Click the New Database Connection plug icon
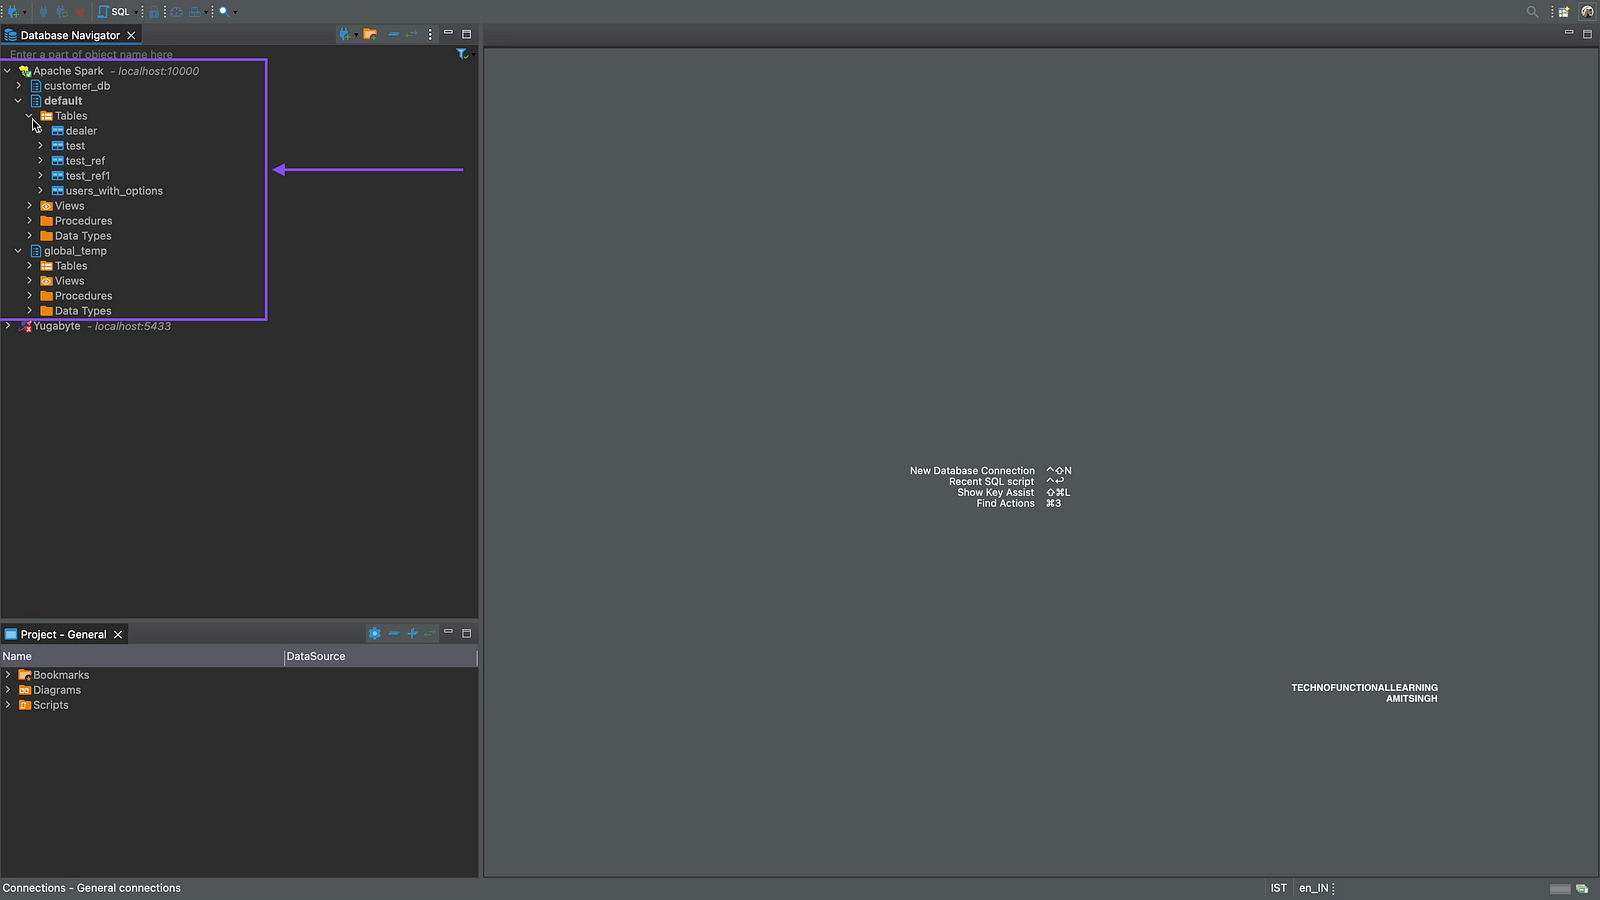The width and height of the screenshot is (1600, 900). point(13,12)
